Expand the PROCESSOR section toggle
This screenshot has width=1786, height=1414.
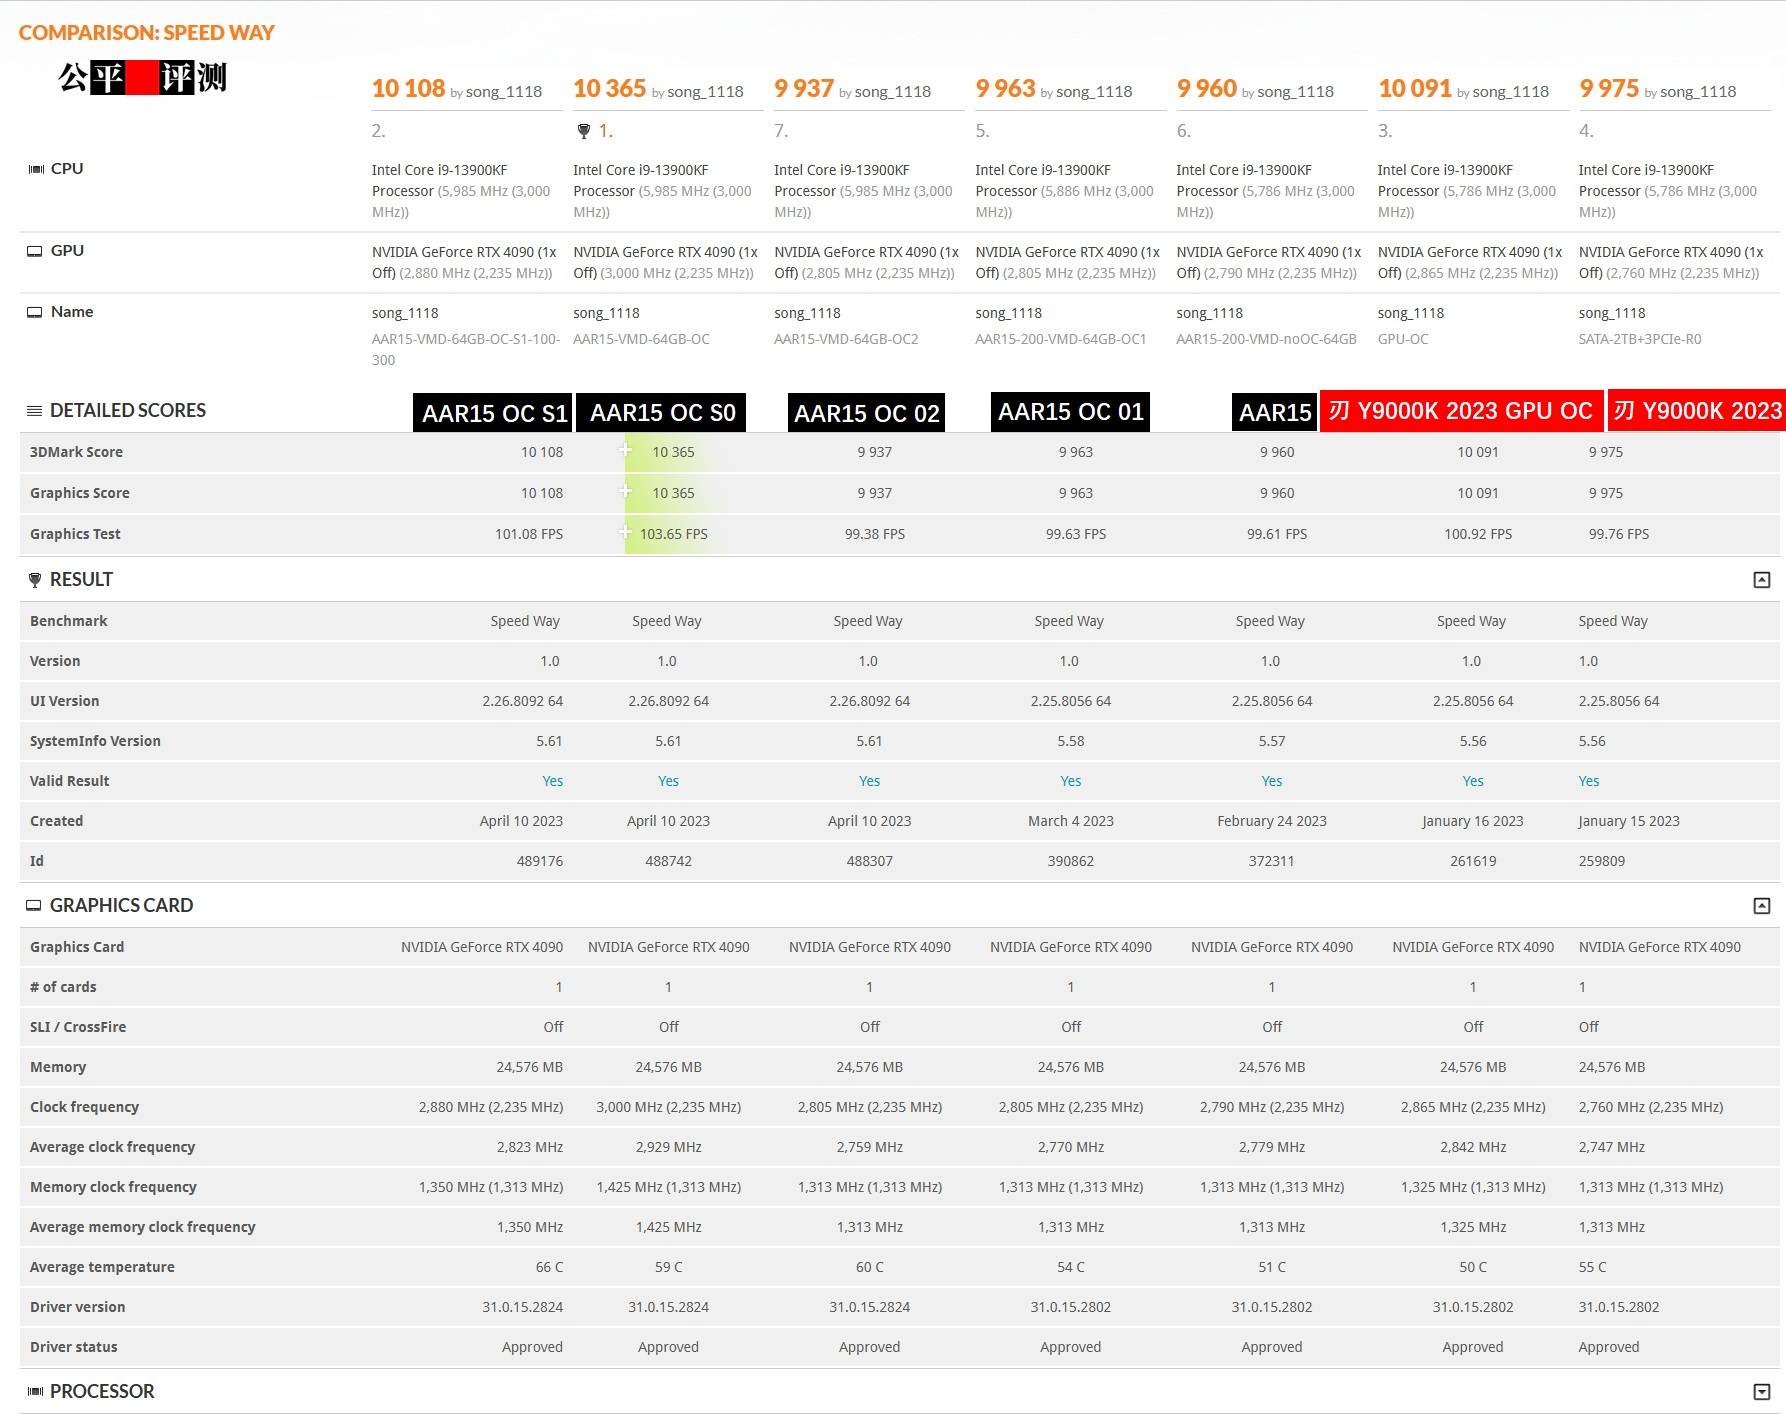click(1762, 1392)
